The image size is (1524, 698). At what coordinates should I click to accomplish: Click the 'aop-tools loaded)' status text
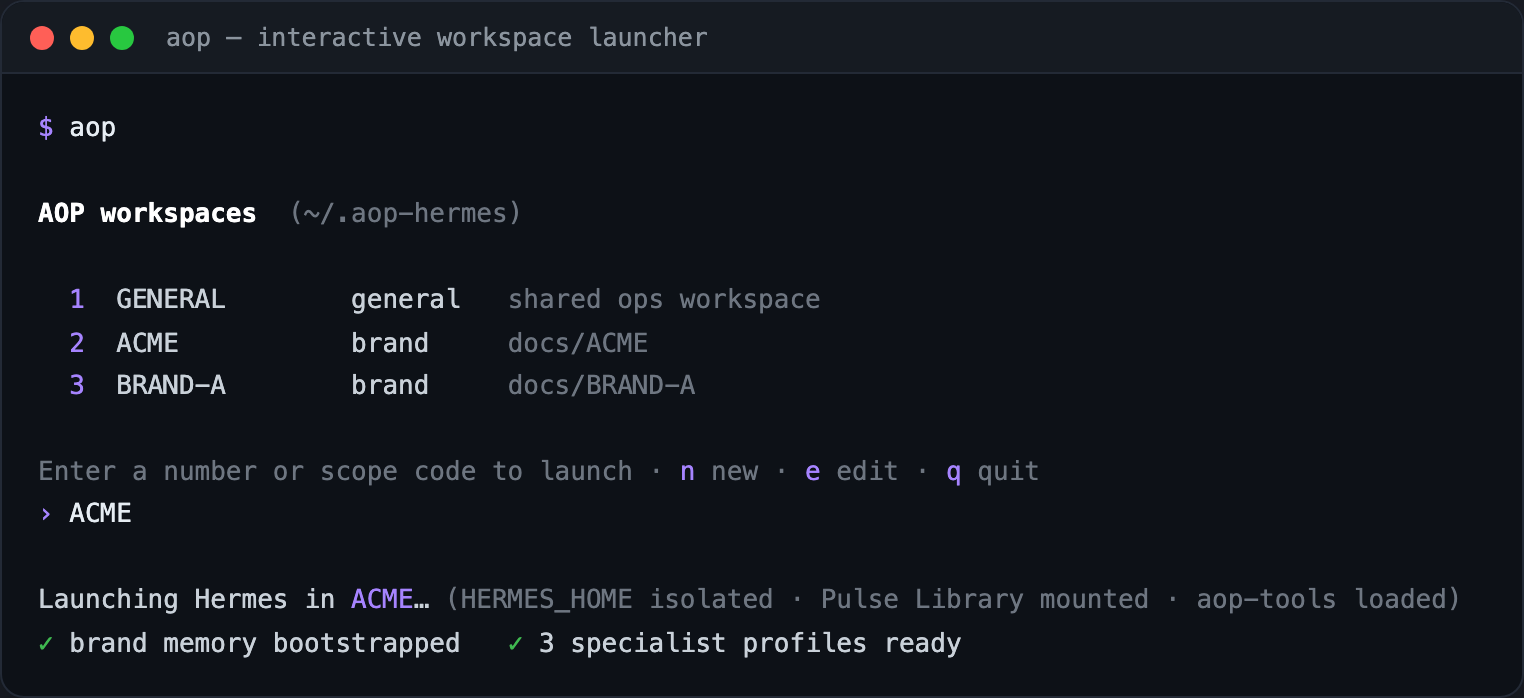tap(1329, 600)
